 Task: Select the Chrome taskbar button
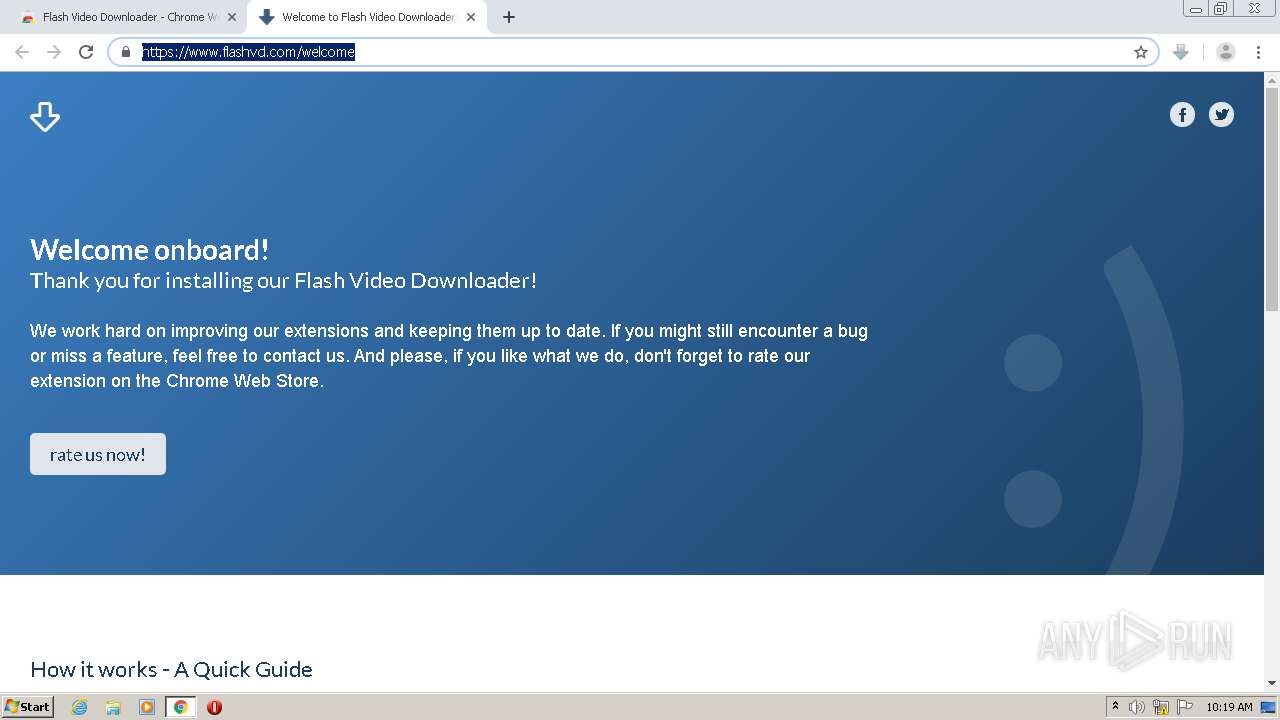coord(180,707)
